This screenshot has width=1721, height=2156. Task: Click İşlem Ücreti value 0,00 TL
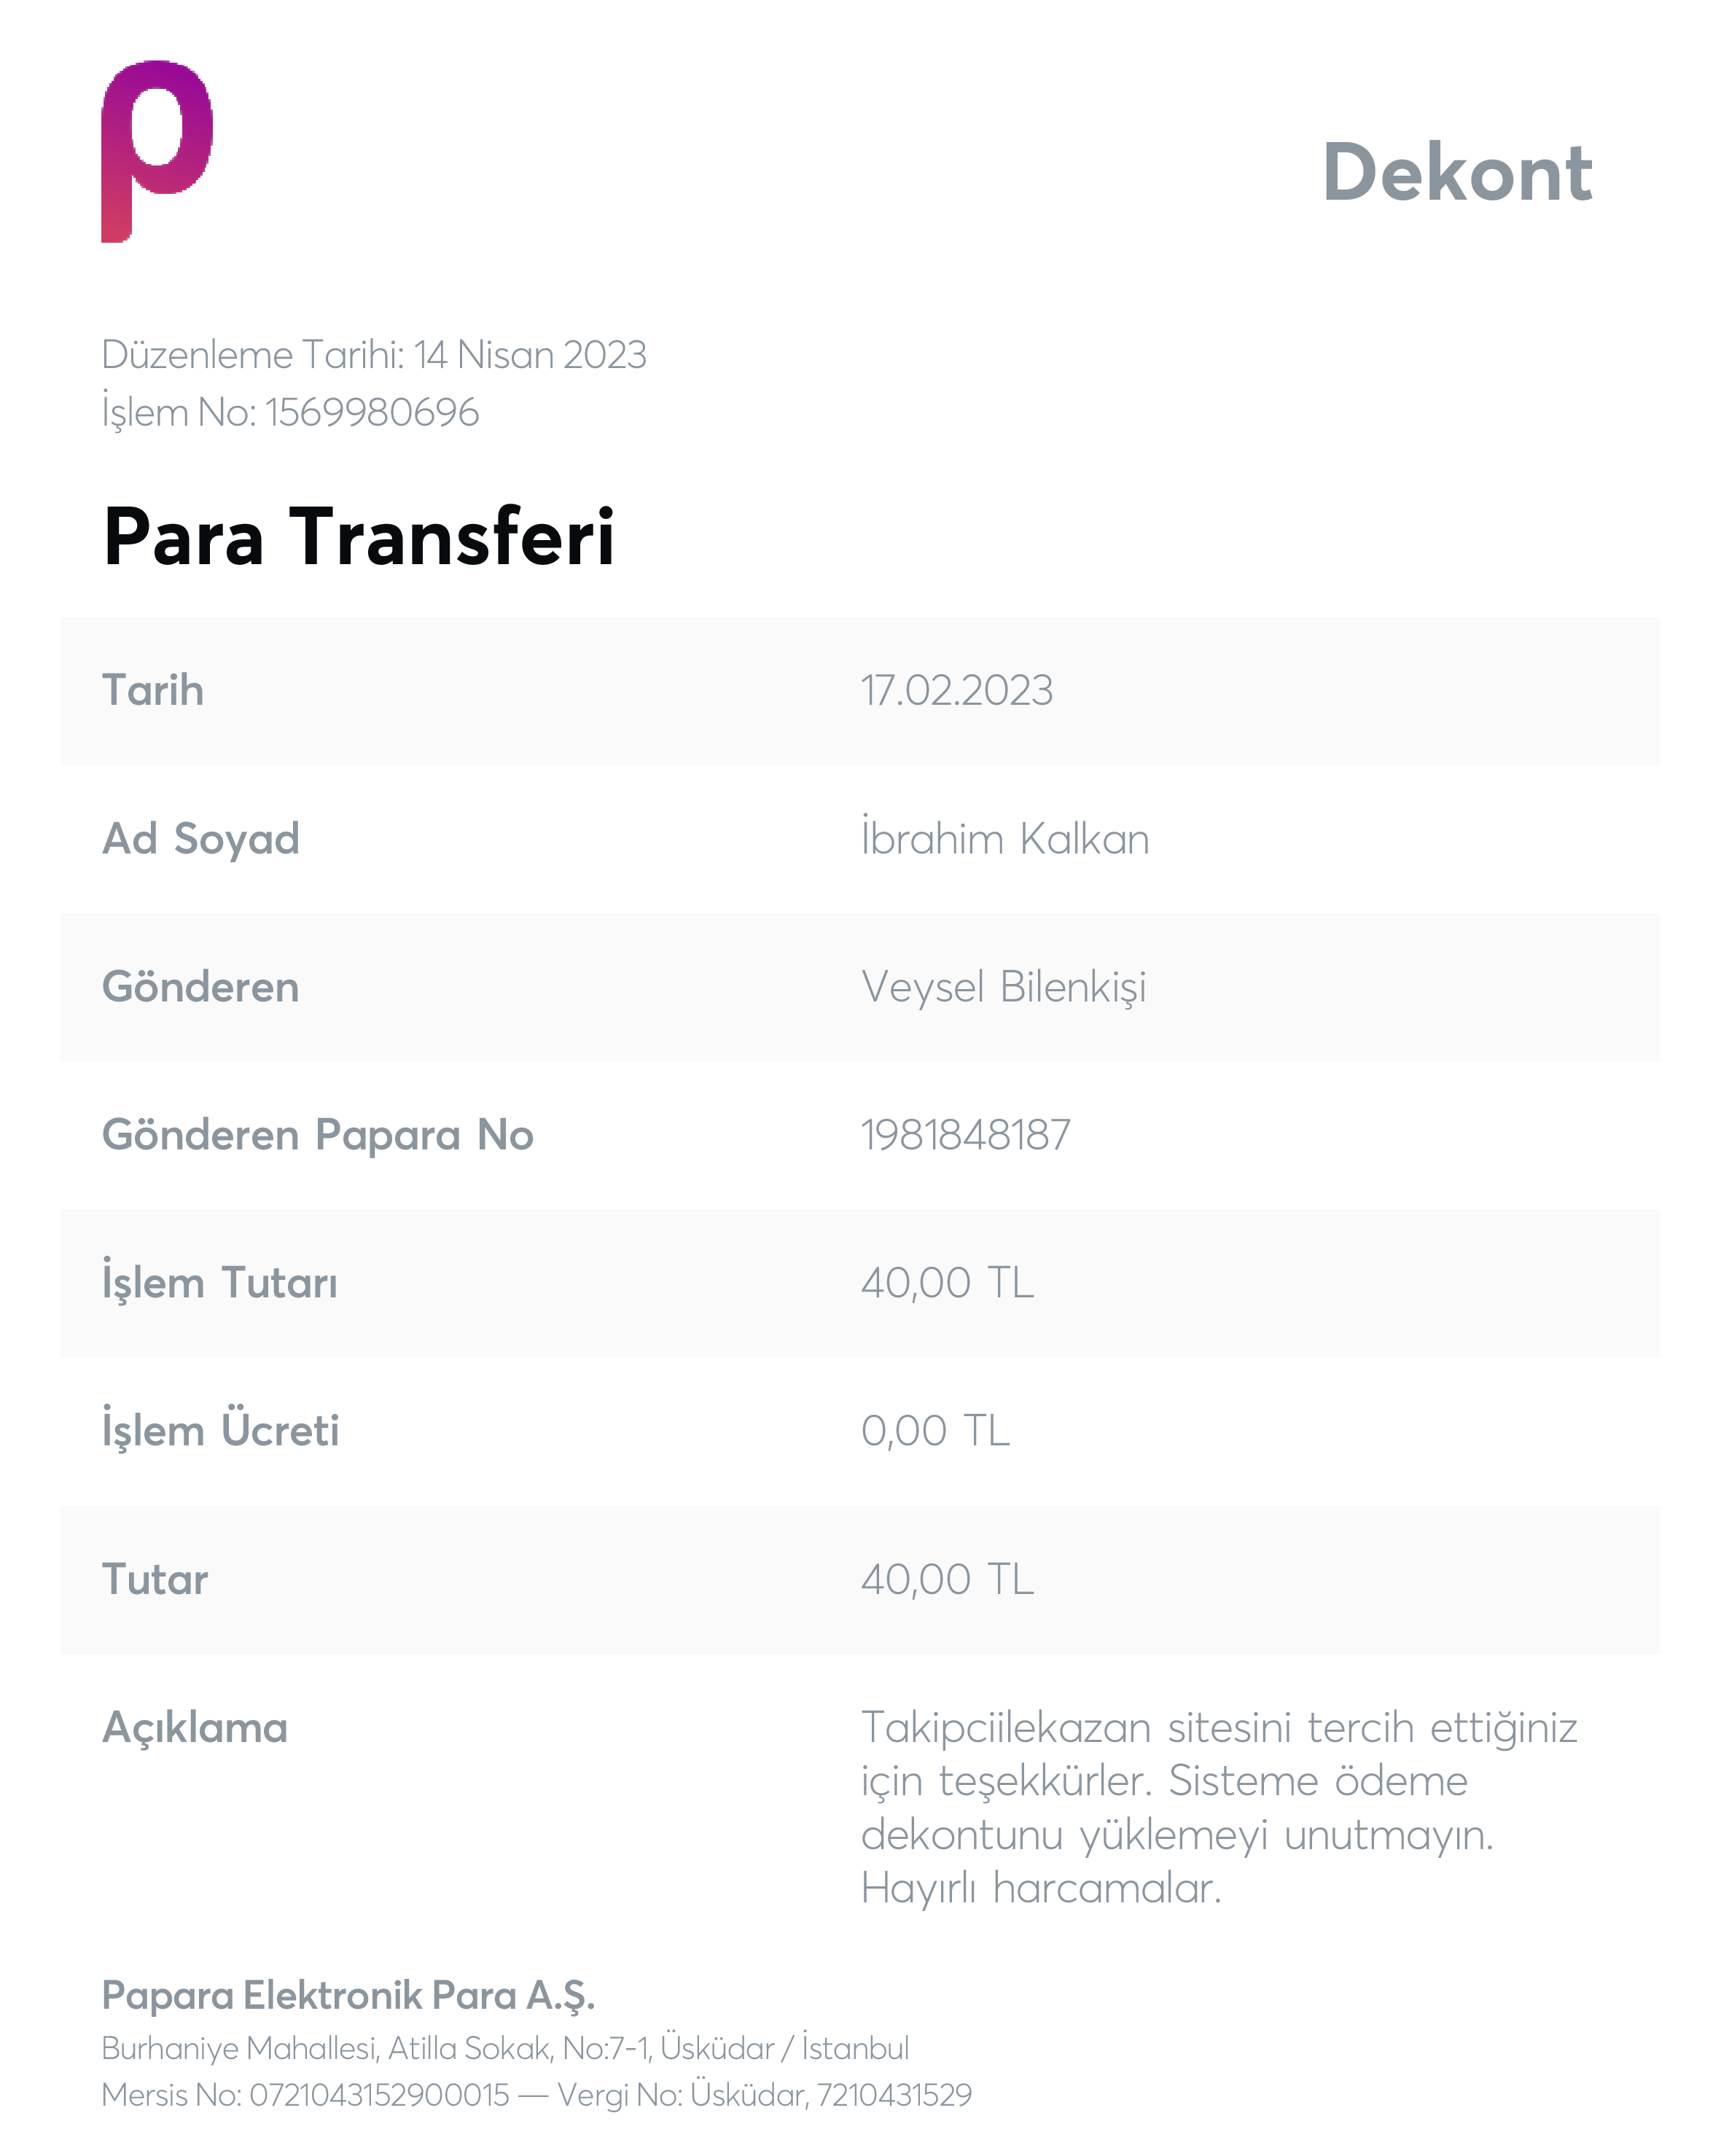click(x=935, y=1431)
